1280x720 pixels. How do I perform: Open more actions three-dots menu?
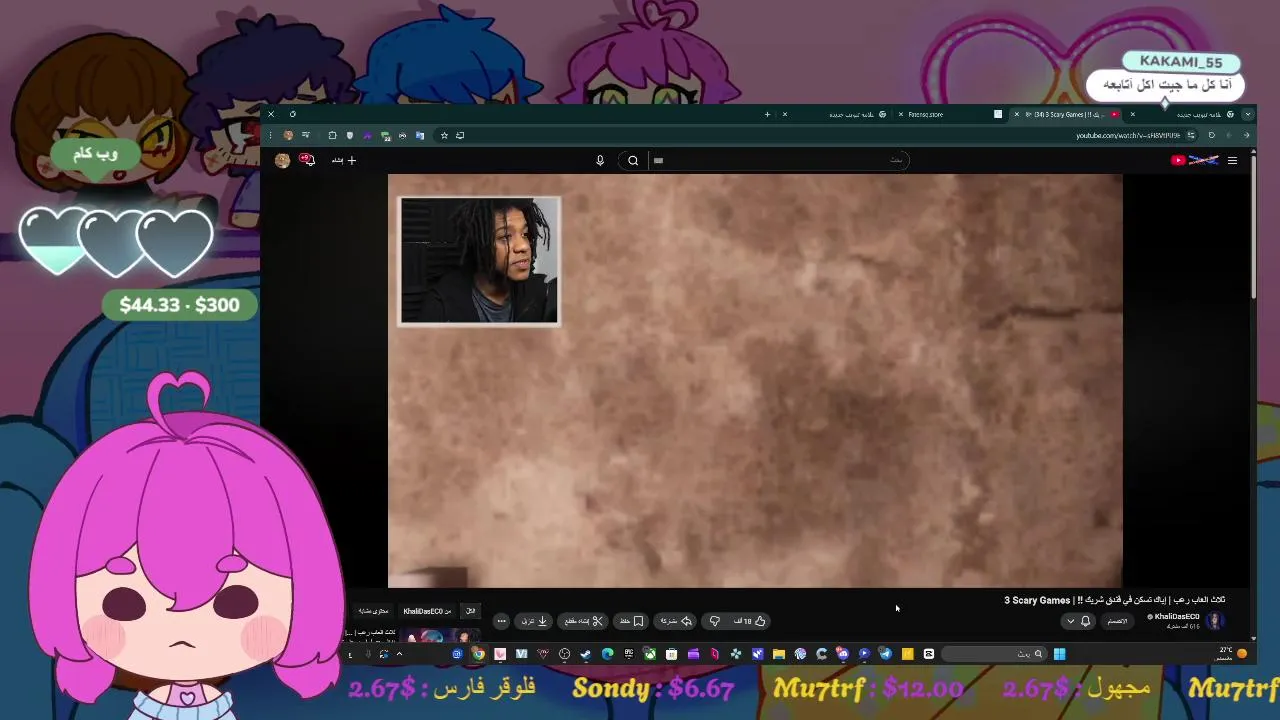point(501,621)
